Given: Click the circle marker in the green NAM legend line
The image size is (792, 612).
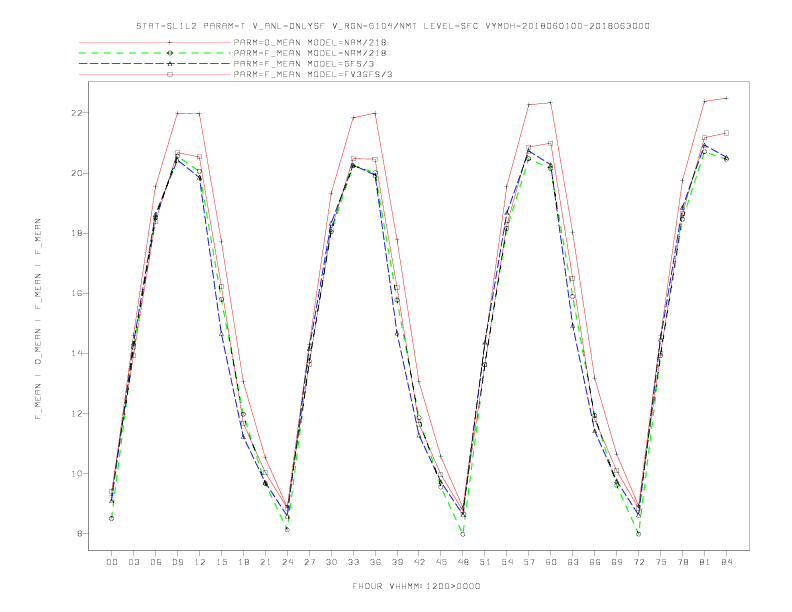Looking at the screenshot, I should pyautogui.click(x=170, y=53).
